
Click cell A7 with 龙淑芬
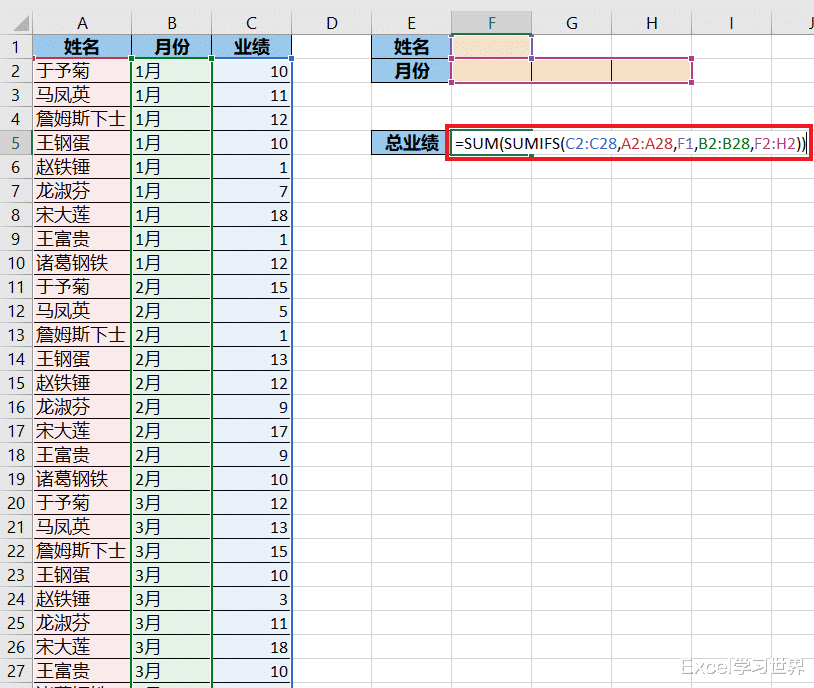pyautogui.click(x=82, y=191)
